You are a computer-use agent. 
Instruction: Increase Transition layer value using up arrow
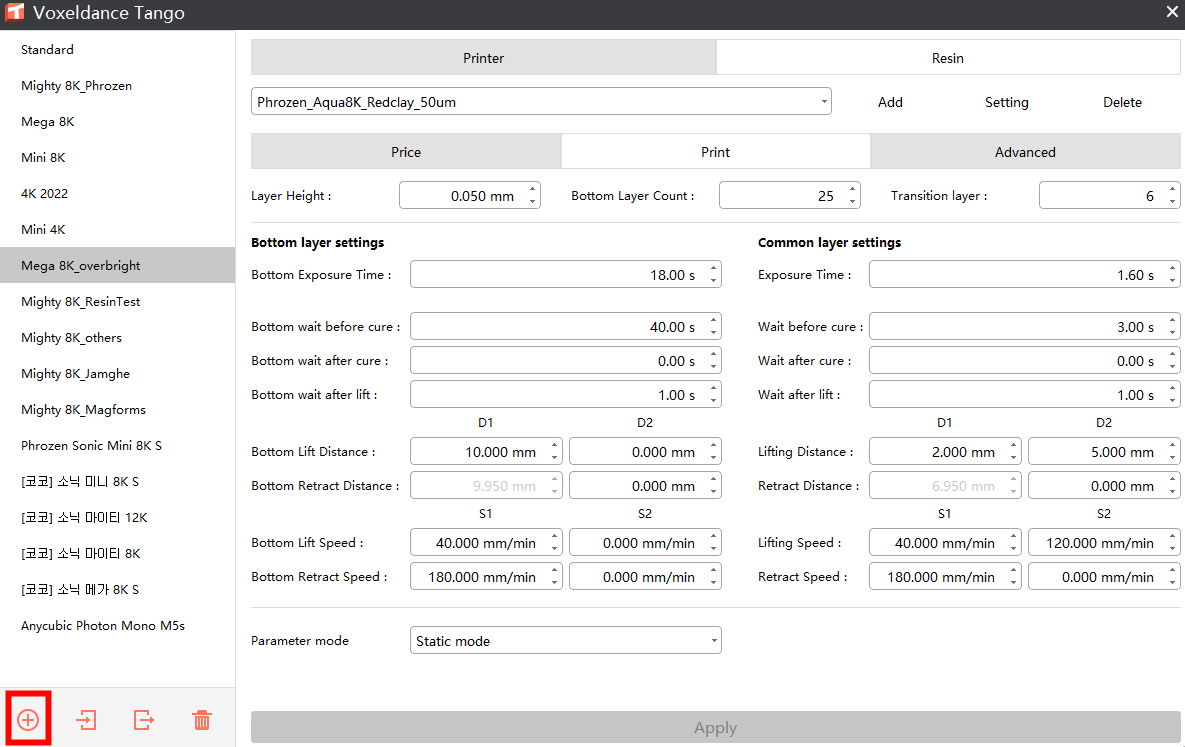[x=1173, y=190]
